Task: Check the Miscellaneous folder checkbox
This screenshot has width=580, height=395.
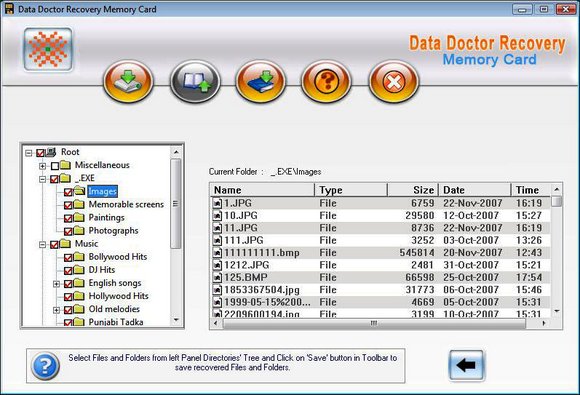Action: pyautogui.click(x=55, y=166)
